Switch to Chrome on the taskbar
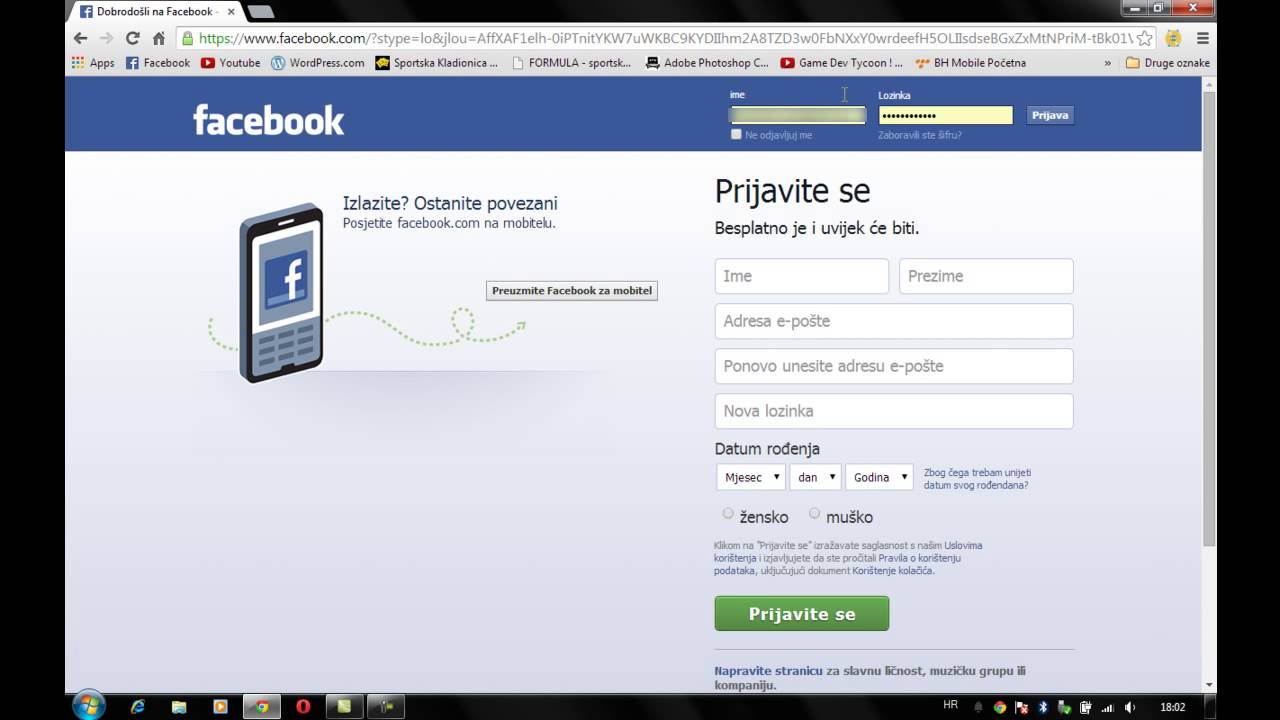Viewport: 1280px width, 720px height. tap(262, 706)
